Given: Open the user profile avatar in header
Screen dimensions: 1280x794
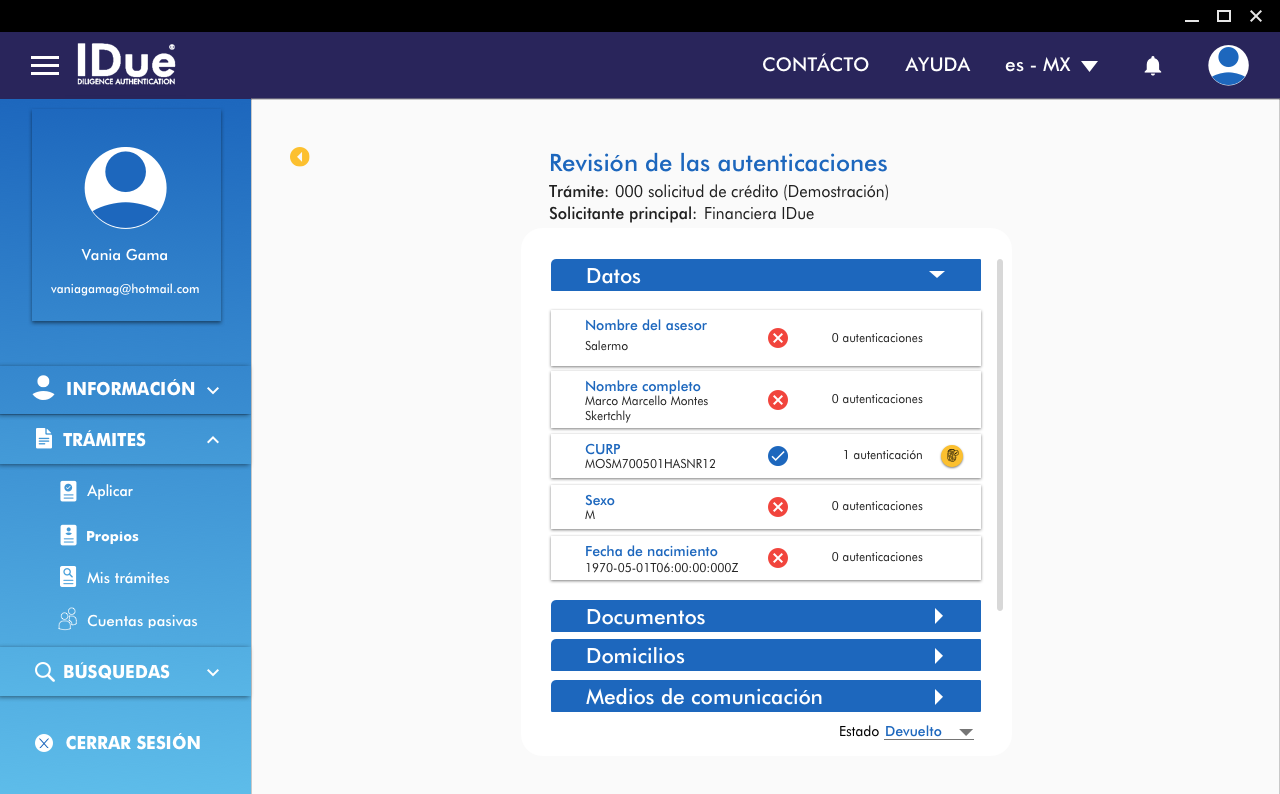Looking at the screenshot, I should [x=1227, y=66].
